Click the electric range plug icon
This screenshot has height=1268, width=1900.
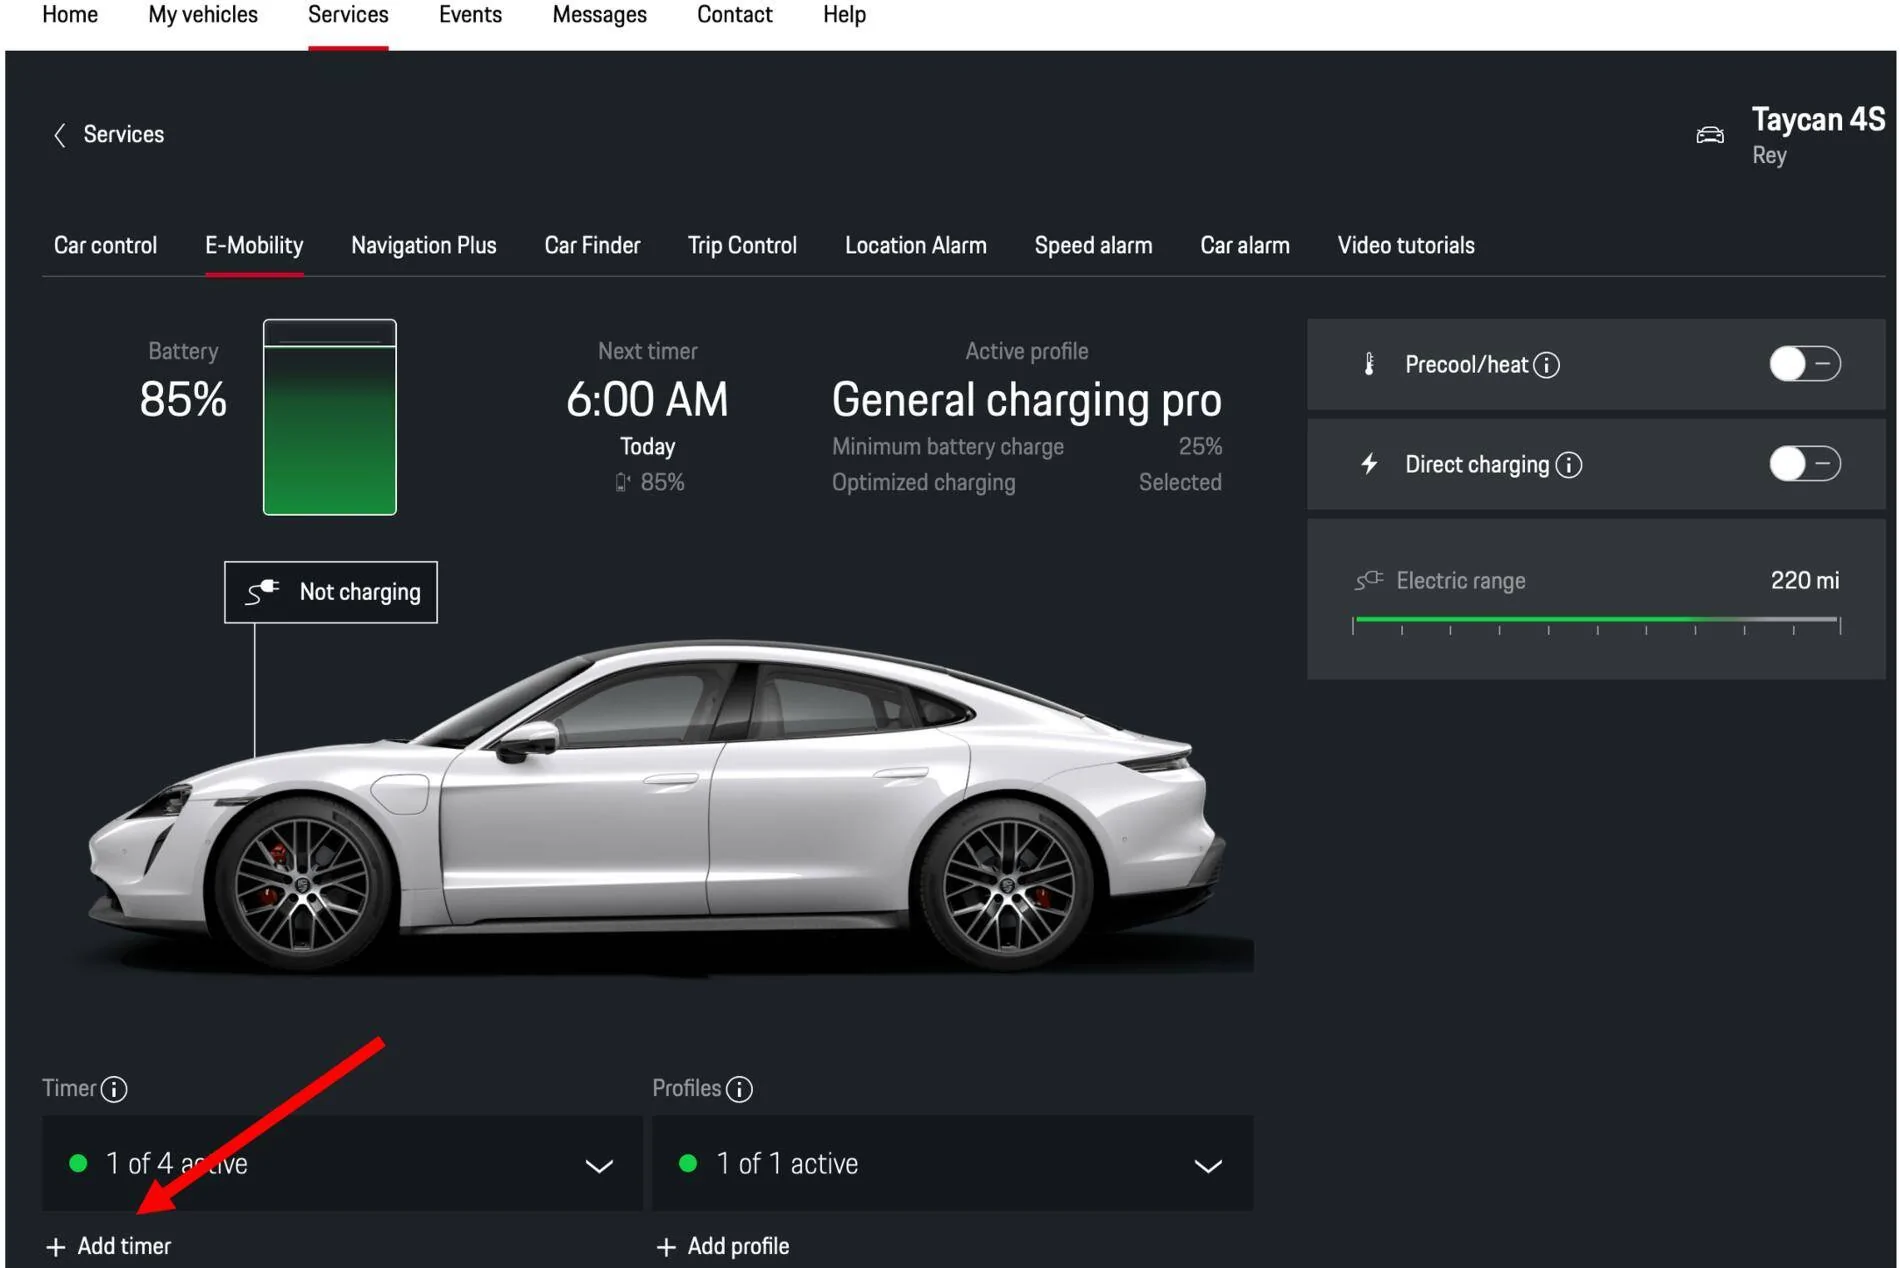[x=1369, y=580]
